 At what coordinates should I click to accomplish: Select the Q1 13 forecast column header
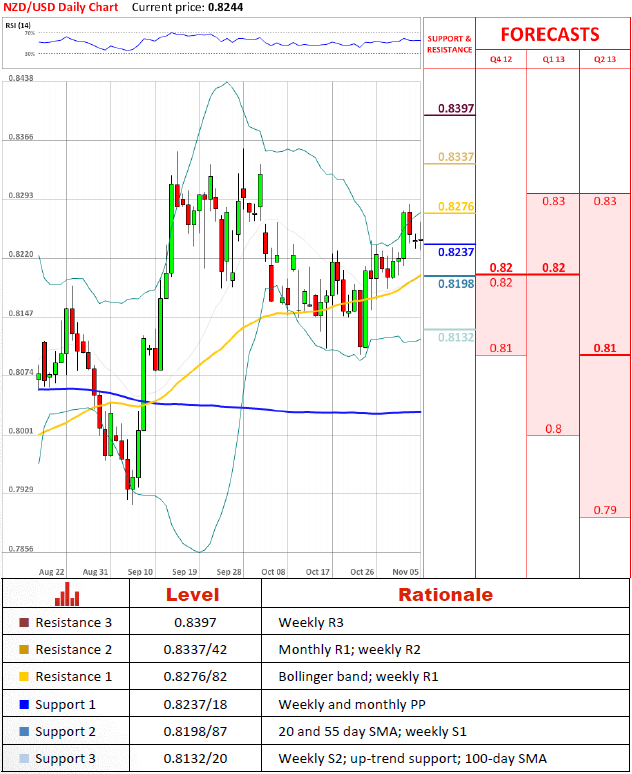(x=553, y=59)
